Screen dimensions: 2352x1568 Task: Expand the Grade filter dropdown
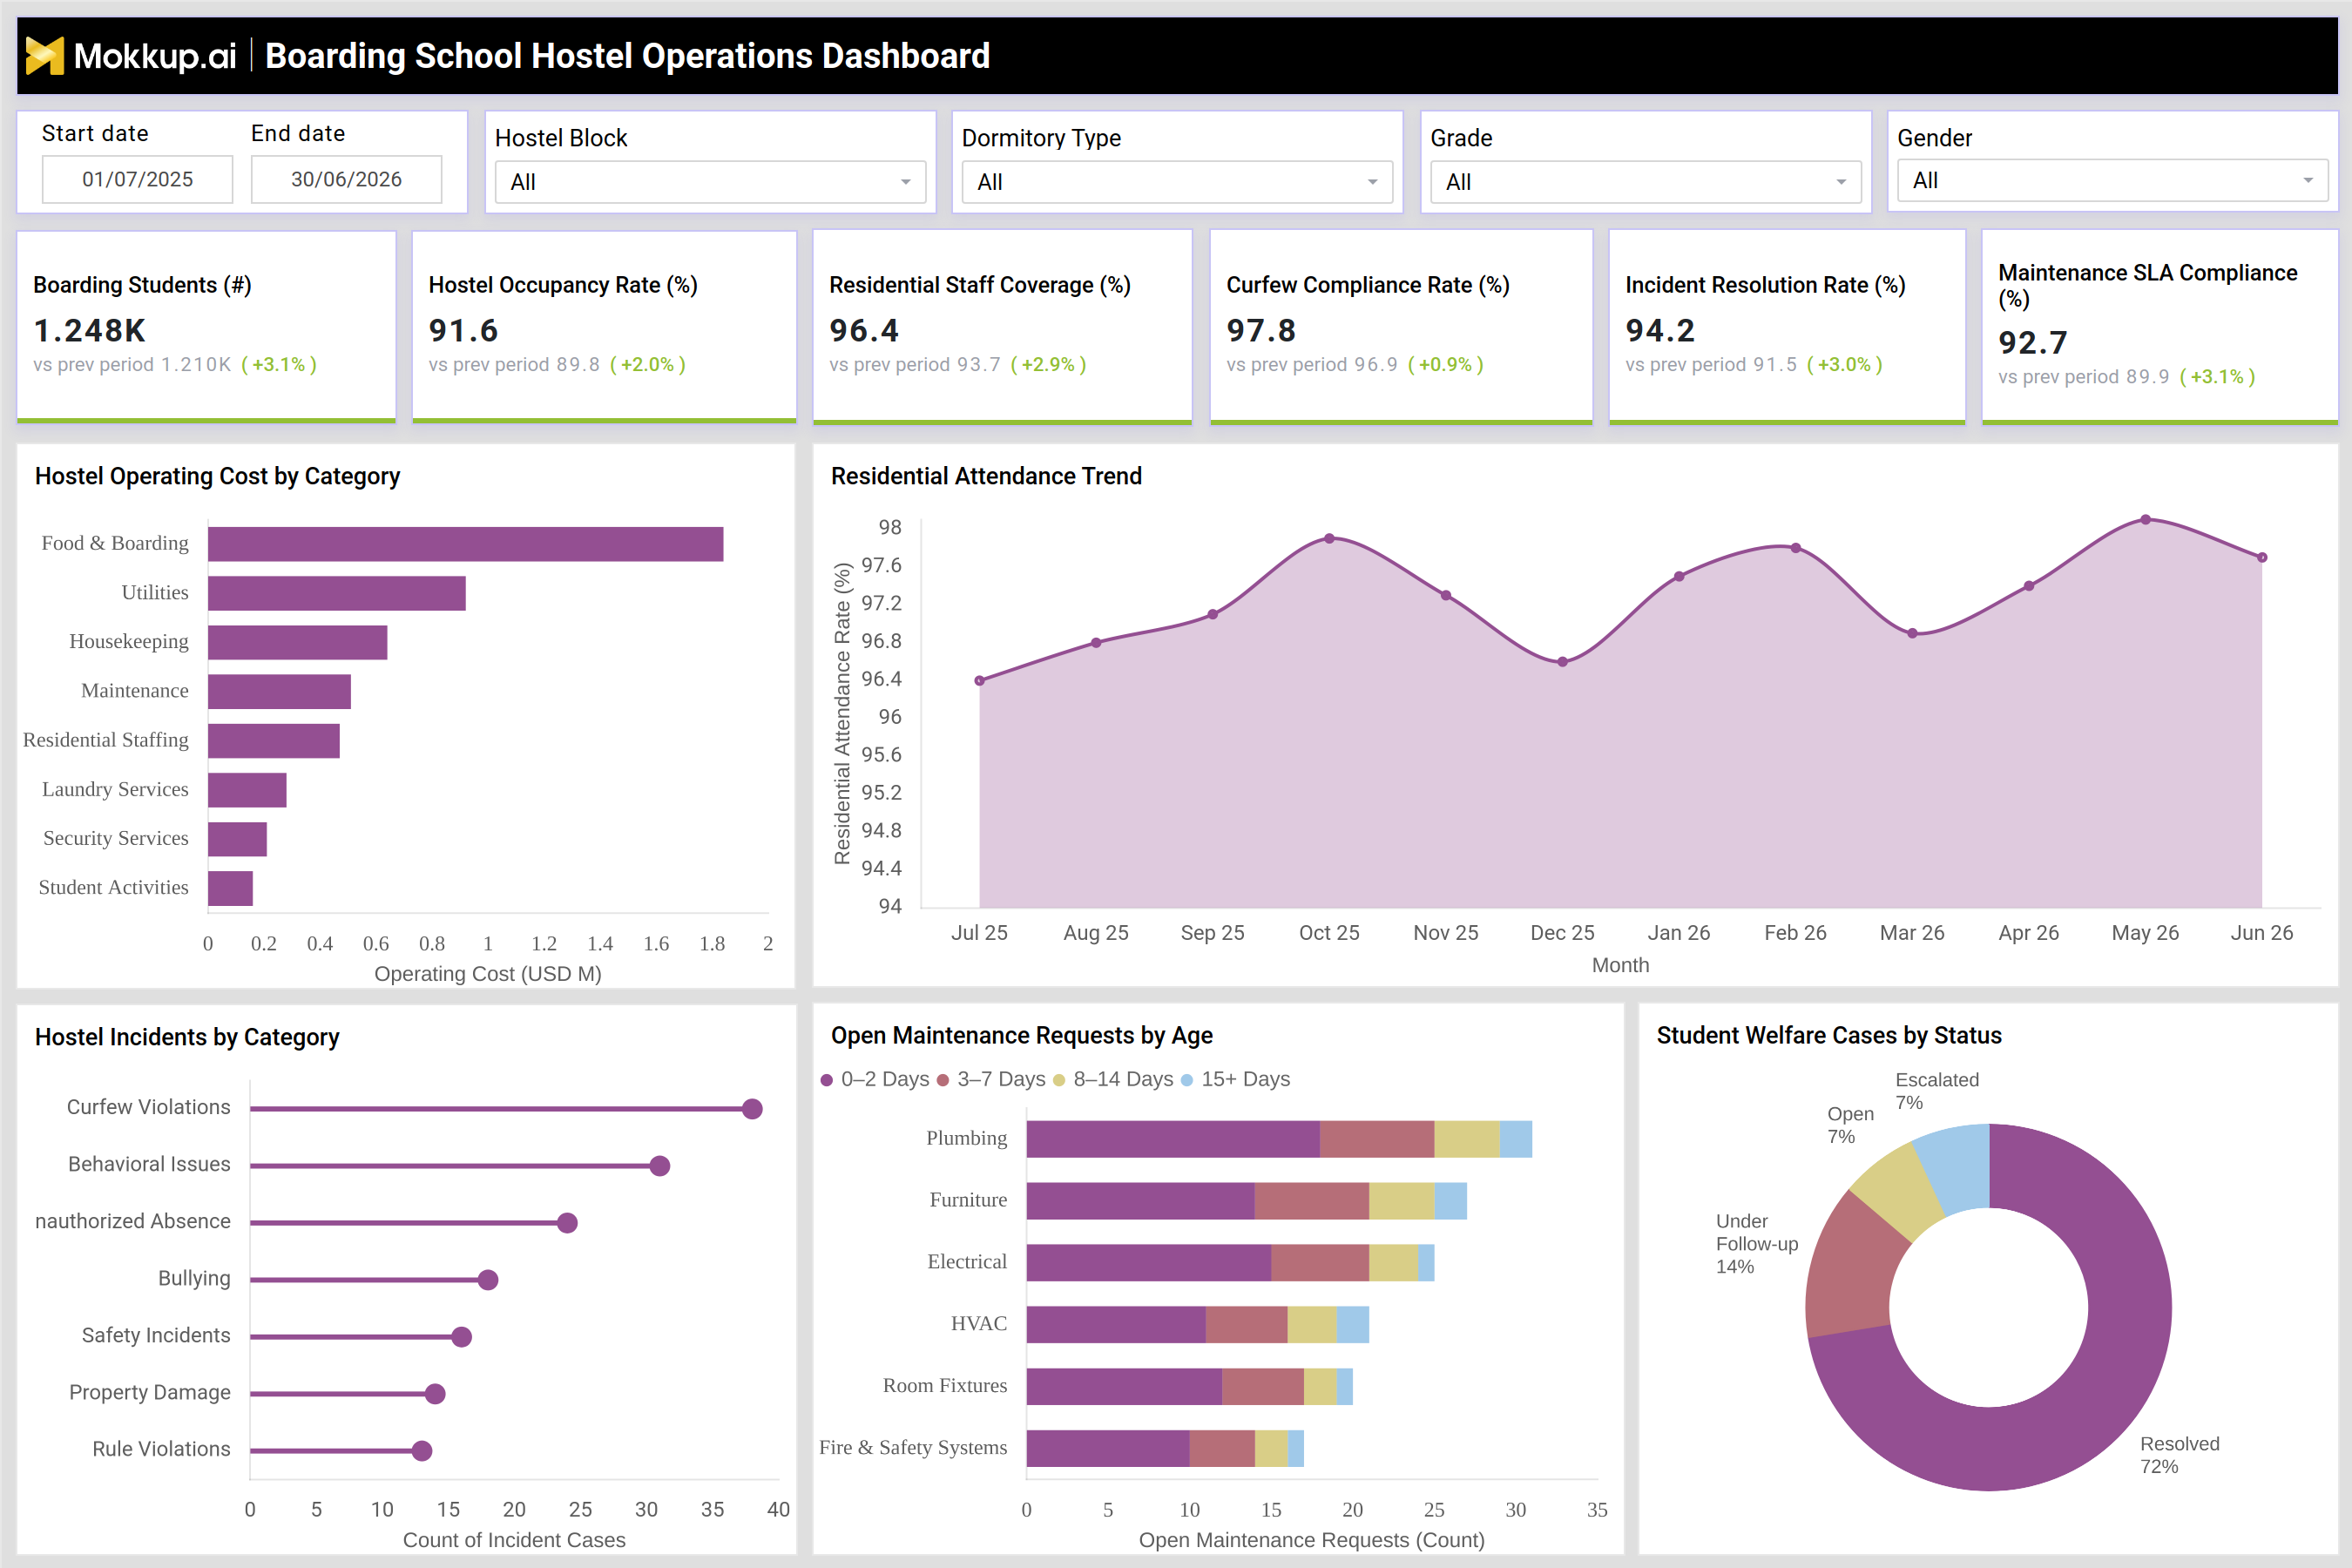pyautogui.click(x=1645, y=182)
